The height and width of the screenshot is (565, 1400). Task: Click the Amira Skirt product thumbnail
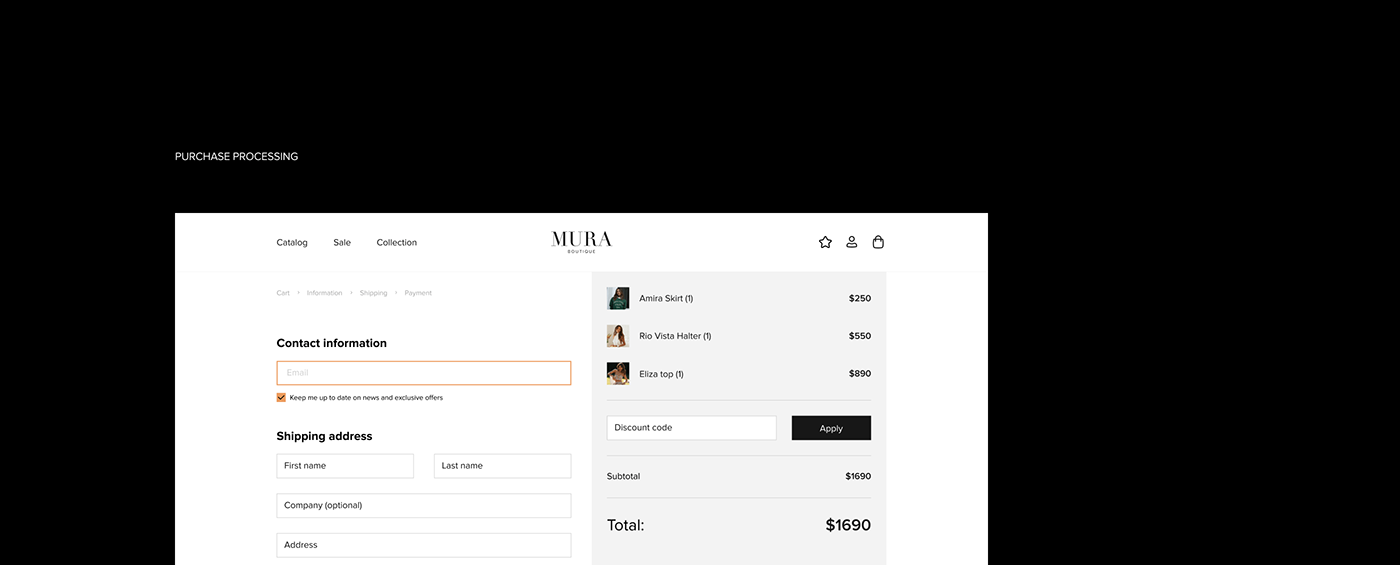pyautogui.click(x=618, y=298)
